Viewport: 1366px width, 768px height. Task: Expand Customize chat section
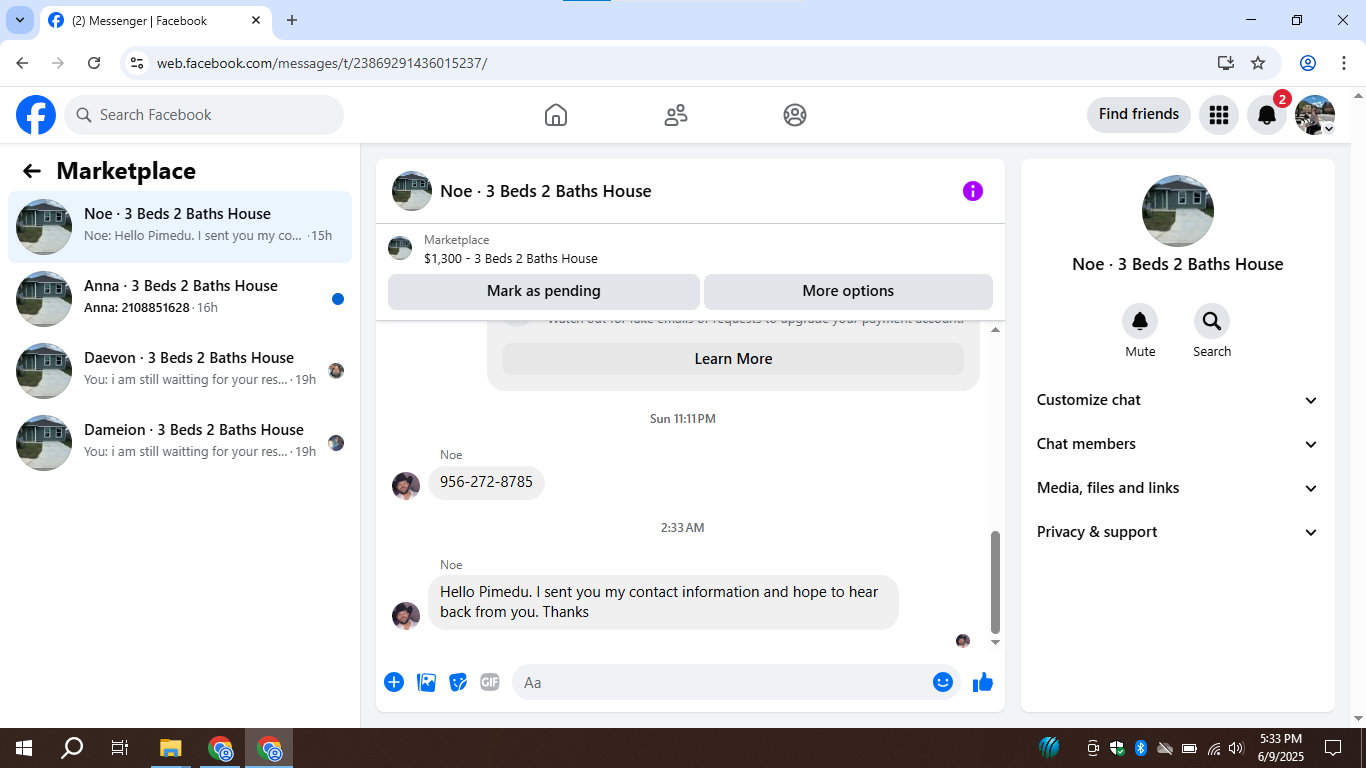tap(1178, 400)
